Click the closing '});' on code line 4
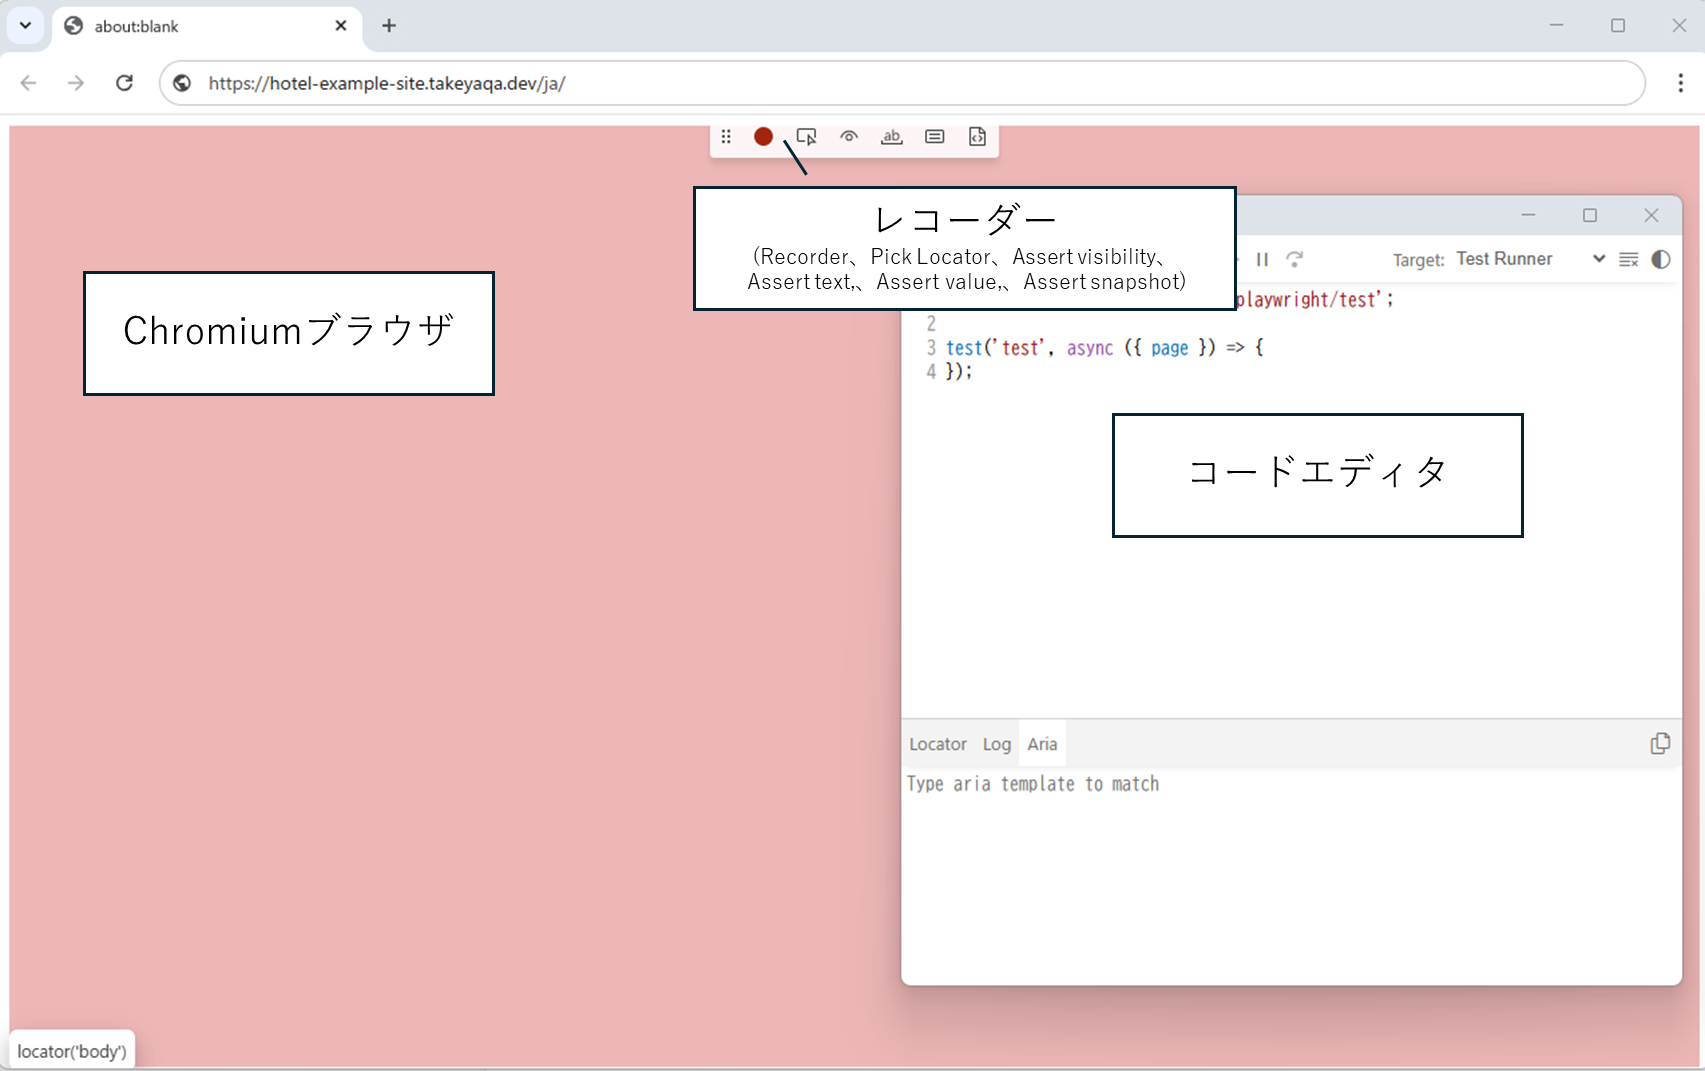The width and height of the screenshot is (1705, 1071). (x=959, y=372)
